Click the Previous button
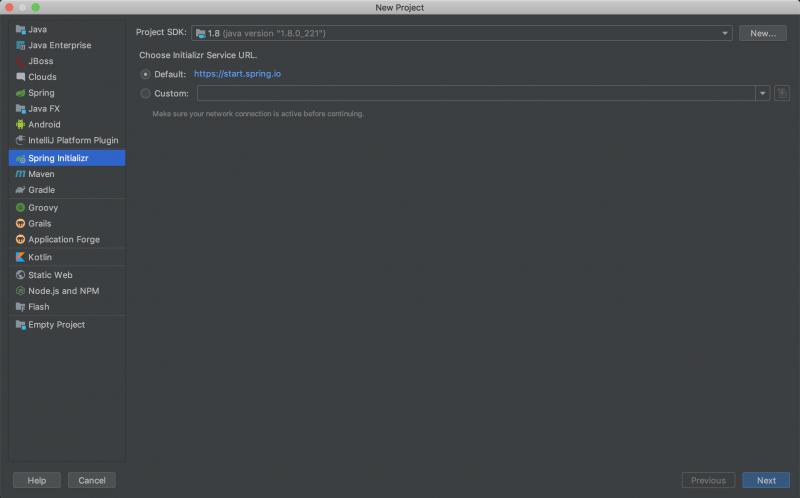This screenshot has height=498, width=800. 708,480
